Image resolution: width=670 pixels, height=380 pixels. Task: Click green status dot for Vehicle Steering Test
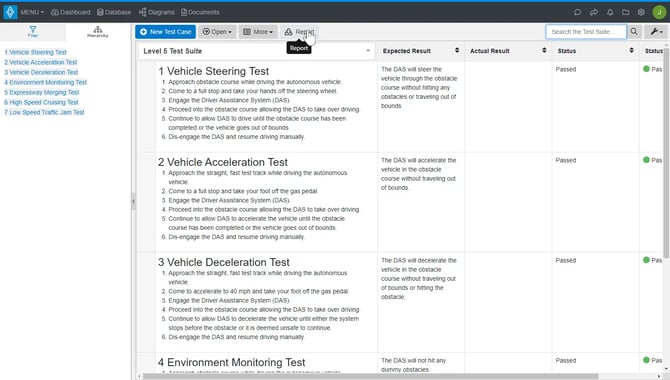646,69
